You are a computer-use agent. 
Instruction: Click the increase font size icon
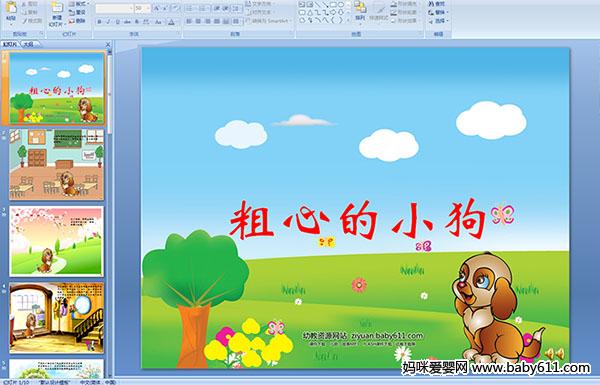(157, 8)
